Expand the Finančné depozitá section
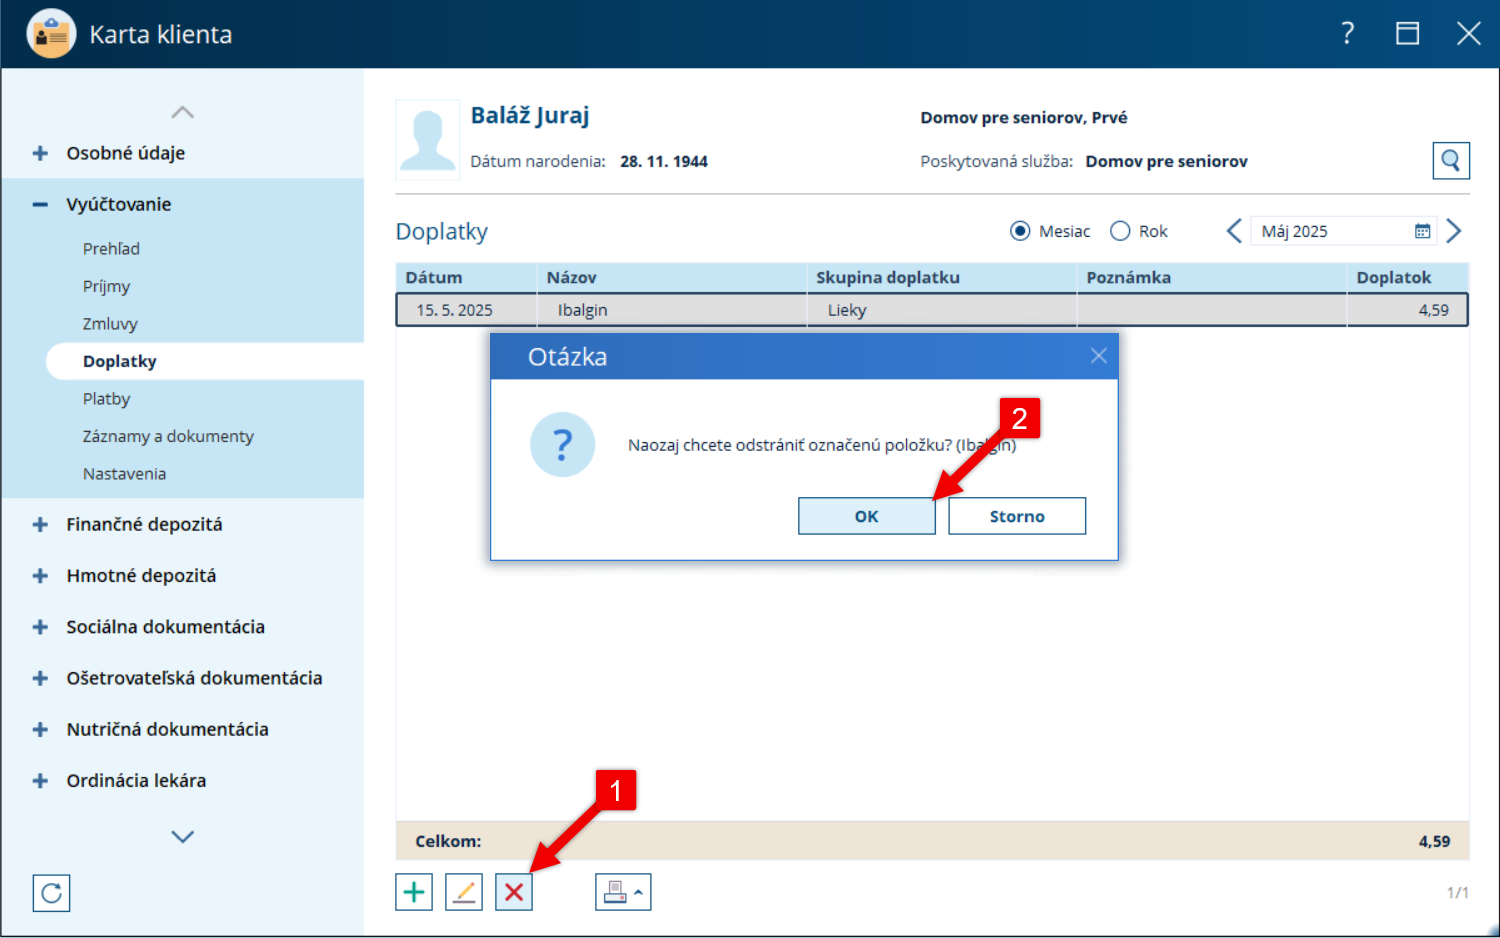 (40, 524)
